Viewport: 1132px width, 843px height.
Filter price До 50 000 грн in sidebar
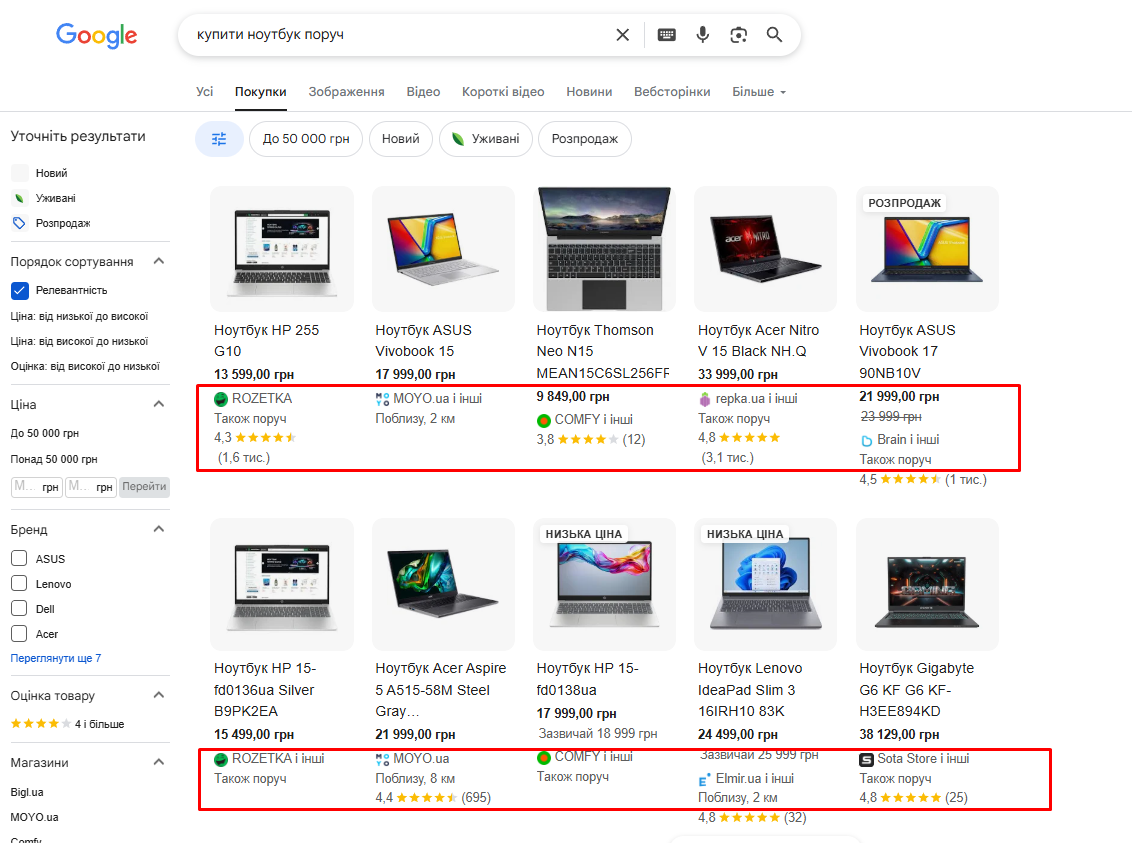[x=45, y=433]
